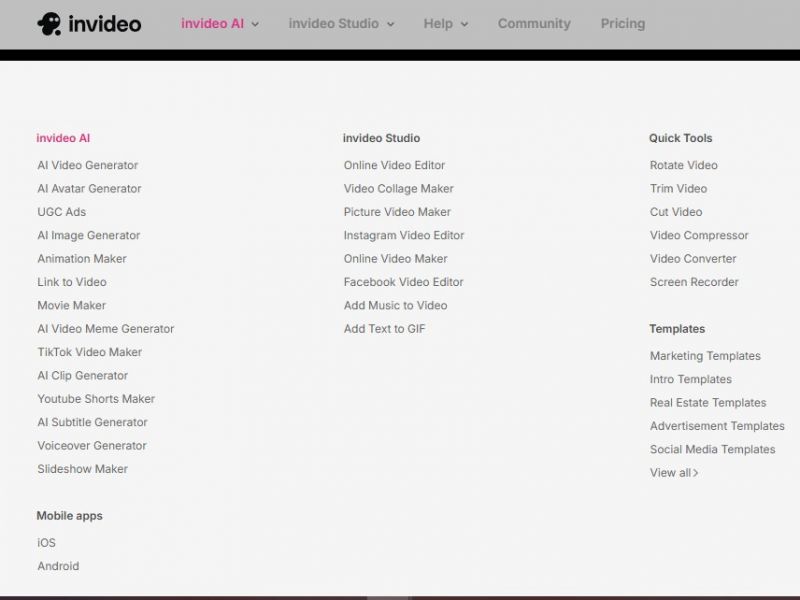Open TikTok Video Maker link
This screenshot has height=600, width=800.
tap(90, 353)
